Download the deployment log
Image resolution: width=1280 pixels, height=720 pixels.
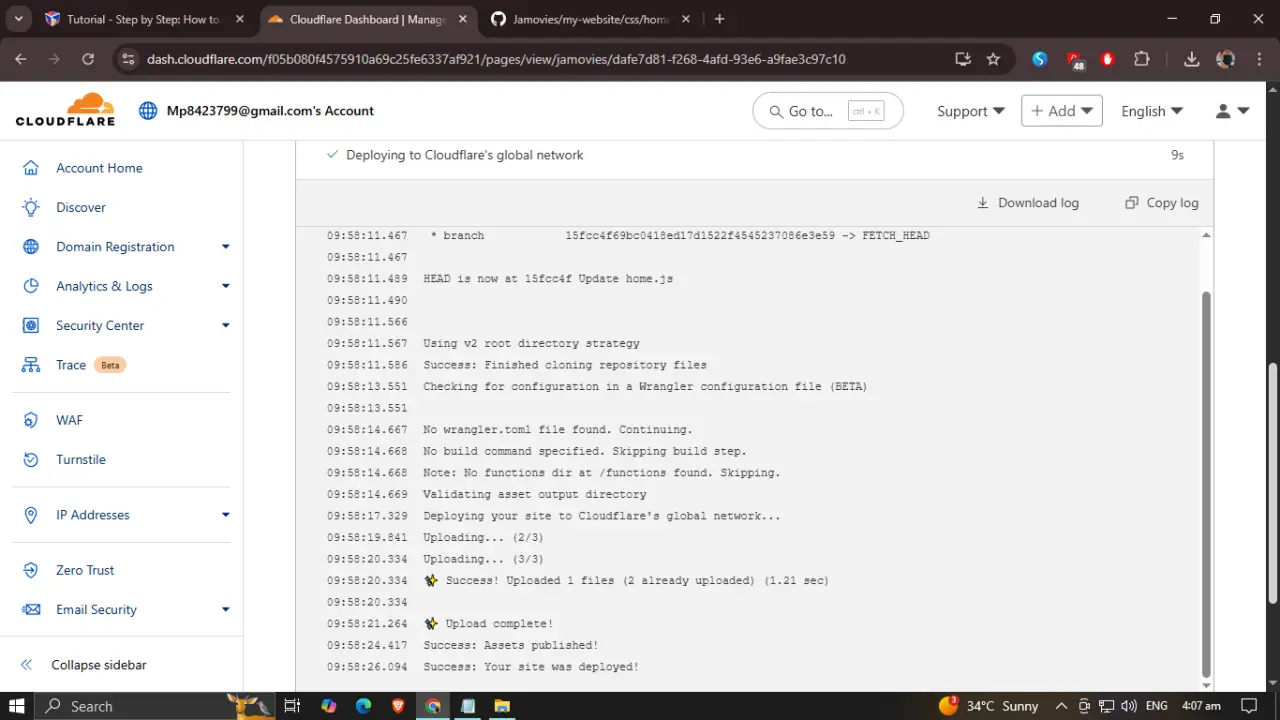1028,203
